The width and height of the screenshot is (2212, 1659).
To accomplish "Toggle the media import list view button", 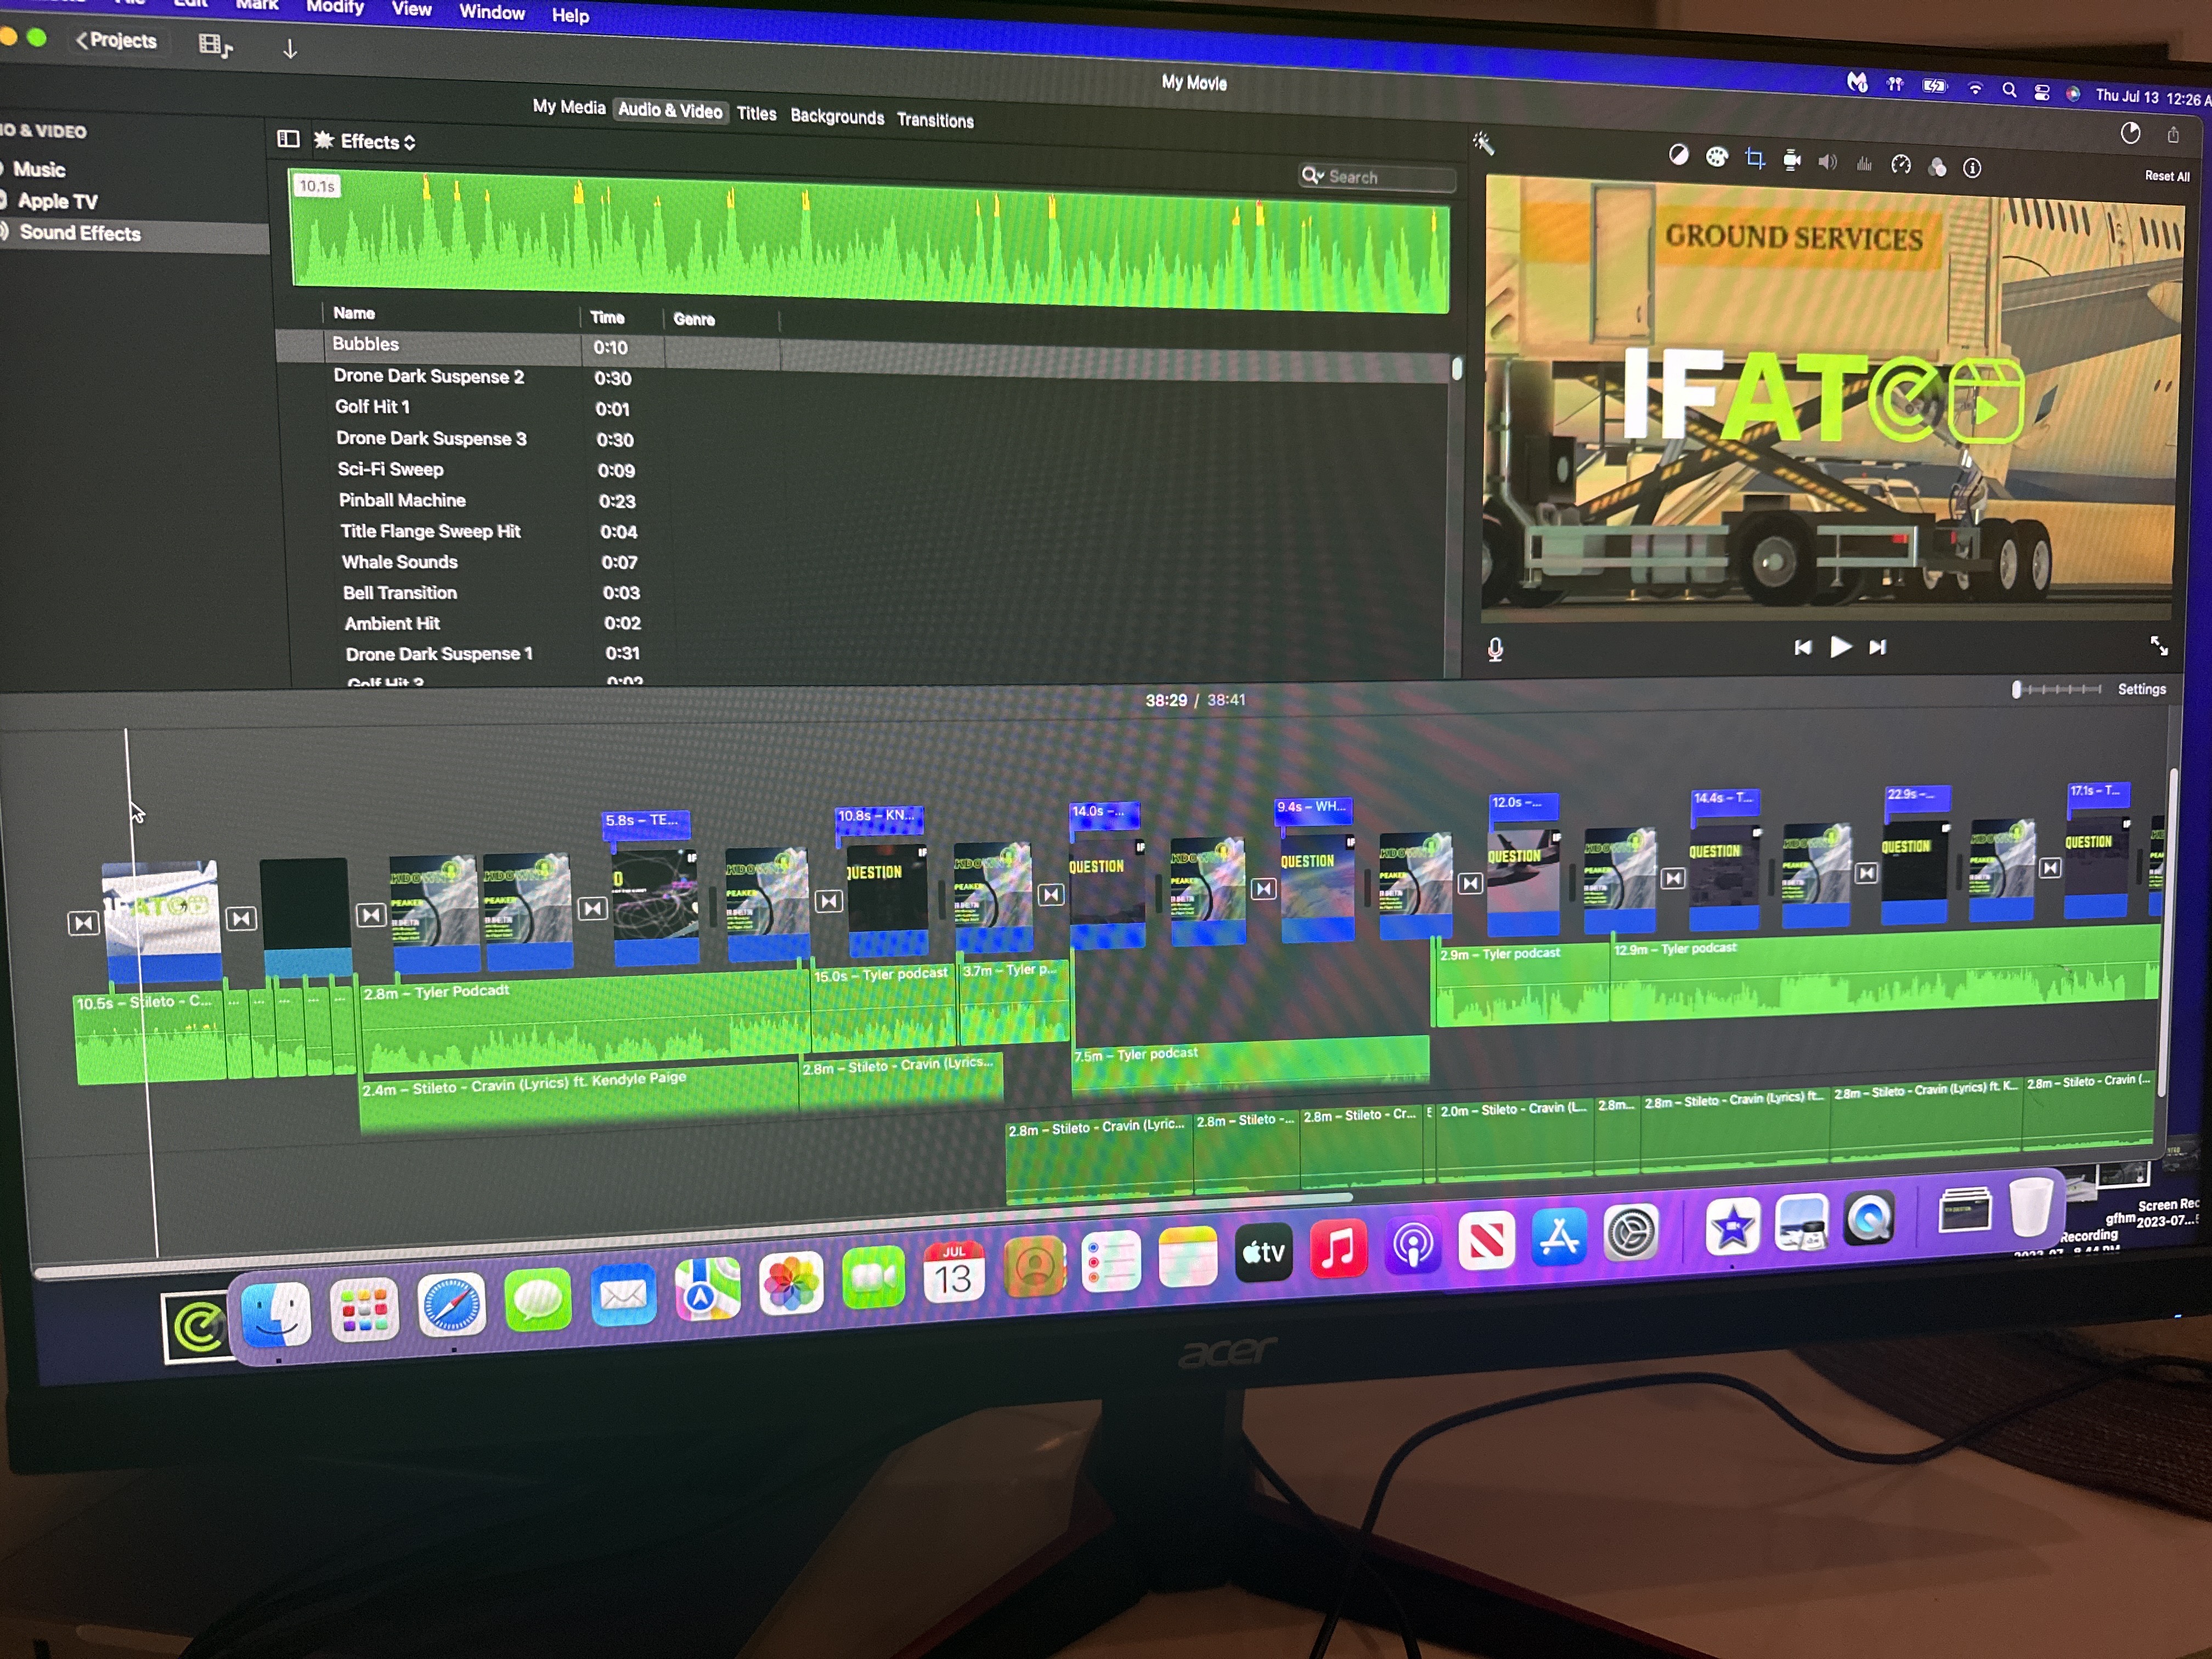I will tap(214, 45).
